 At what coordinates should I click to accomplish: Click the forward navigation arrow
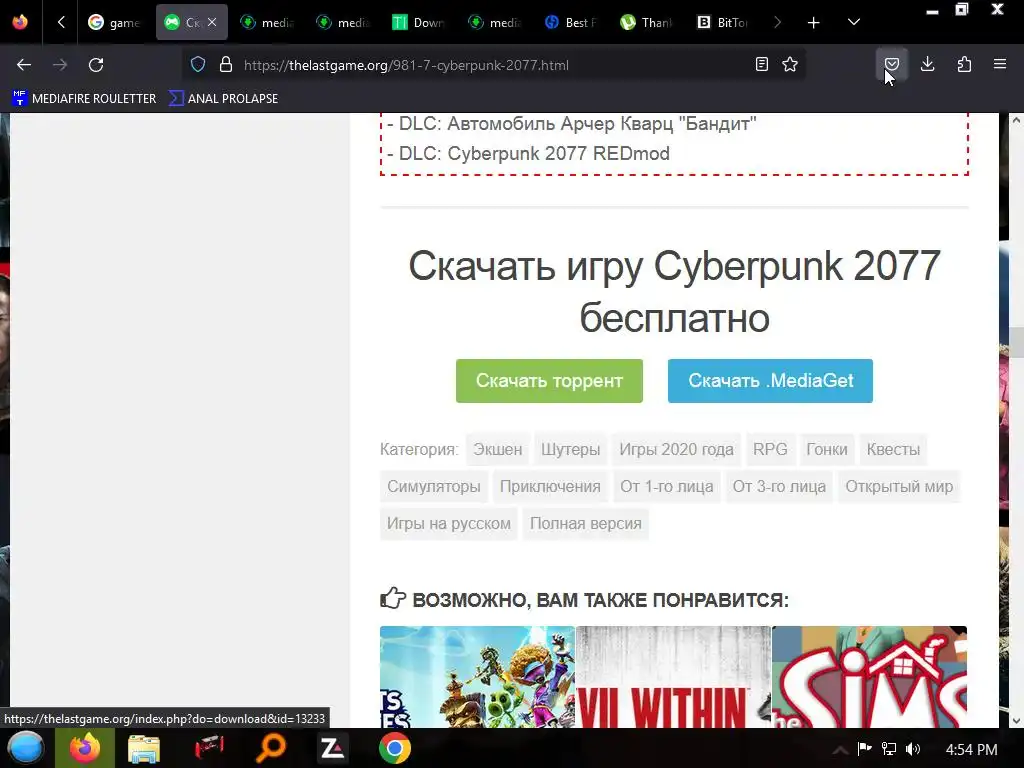tap(60, 65)
